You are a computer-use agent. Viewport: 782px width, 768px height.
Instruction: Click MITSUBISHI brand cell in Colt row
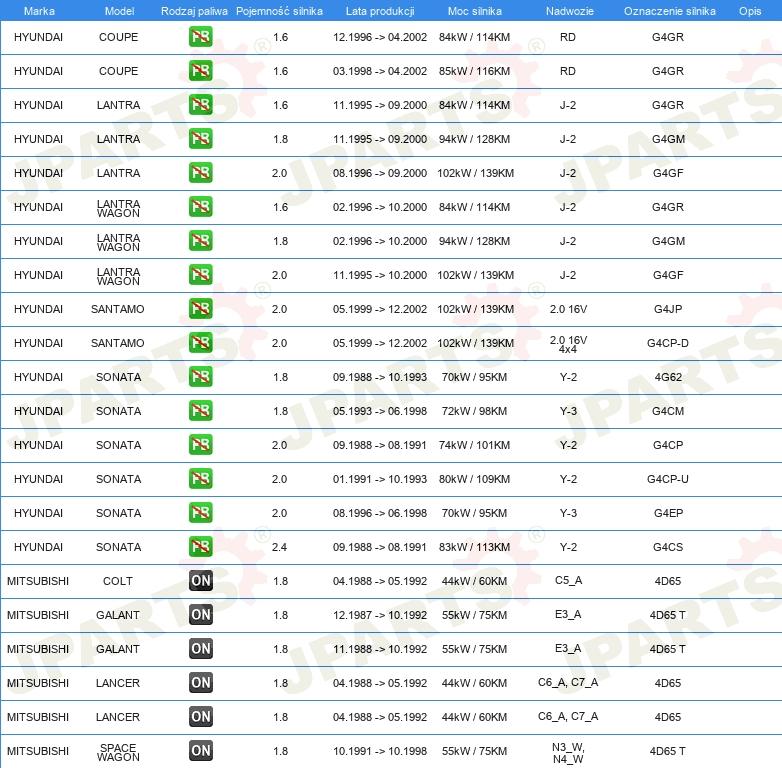point(38,581)
